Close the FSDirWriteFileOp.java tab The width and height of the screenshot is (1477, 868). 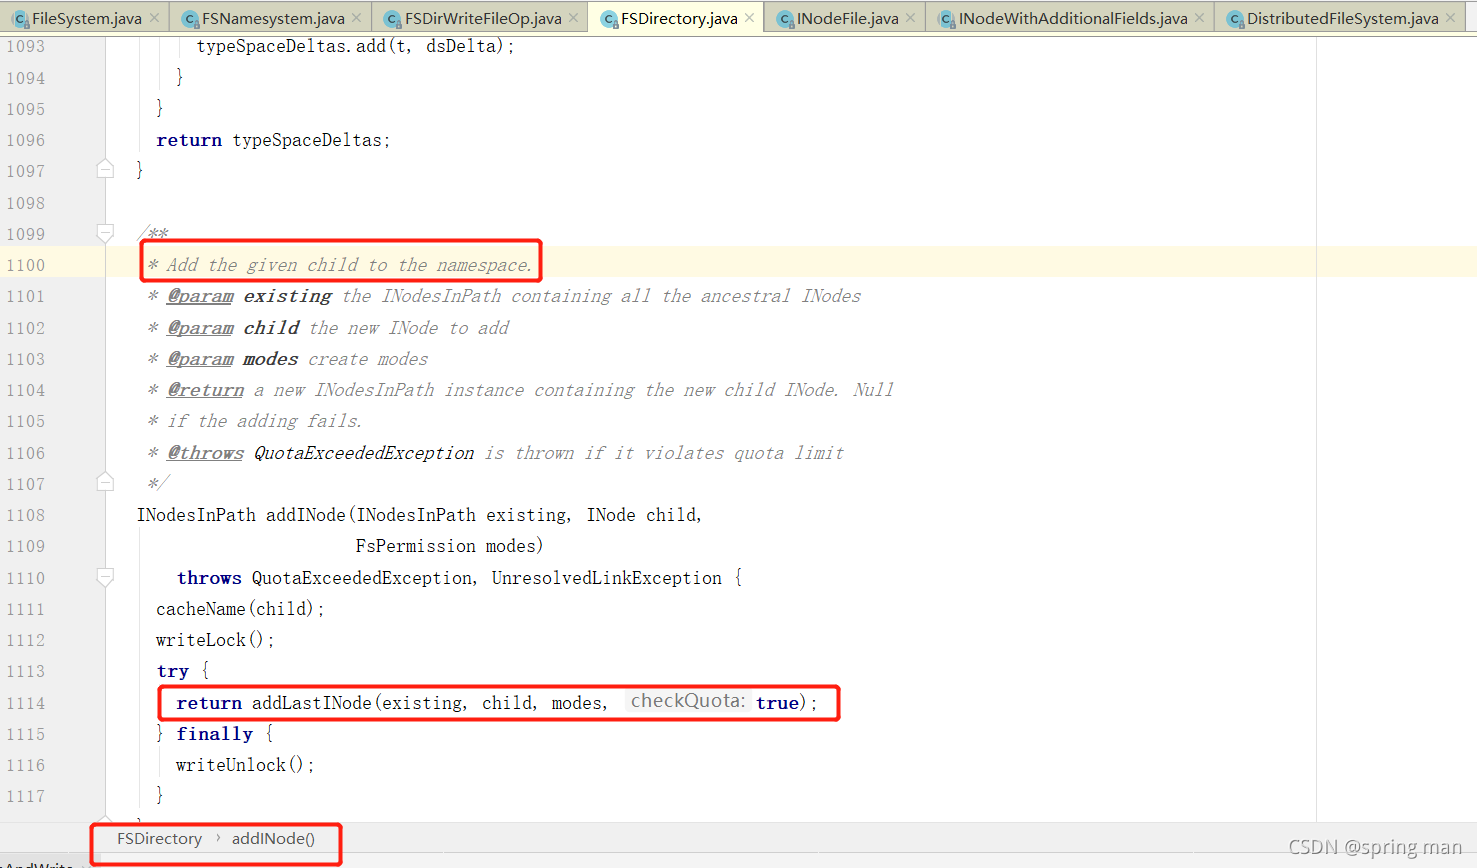click(x=574, y=18)
